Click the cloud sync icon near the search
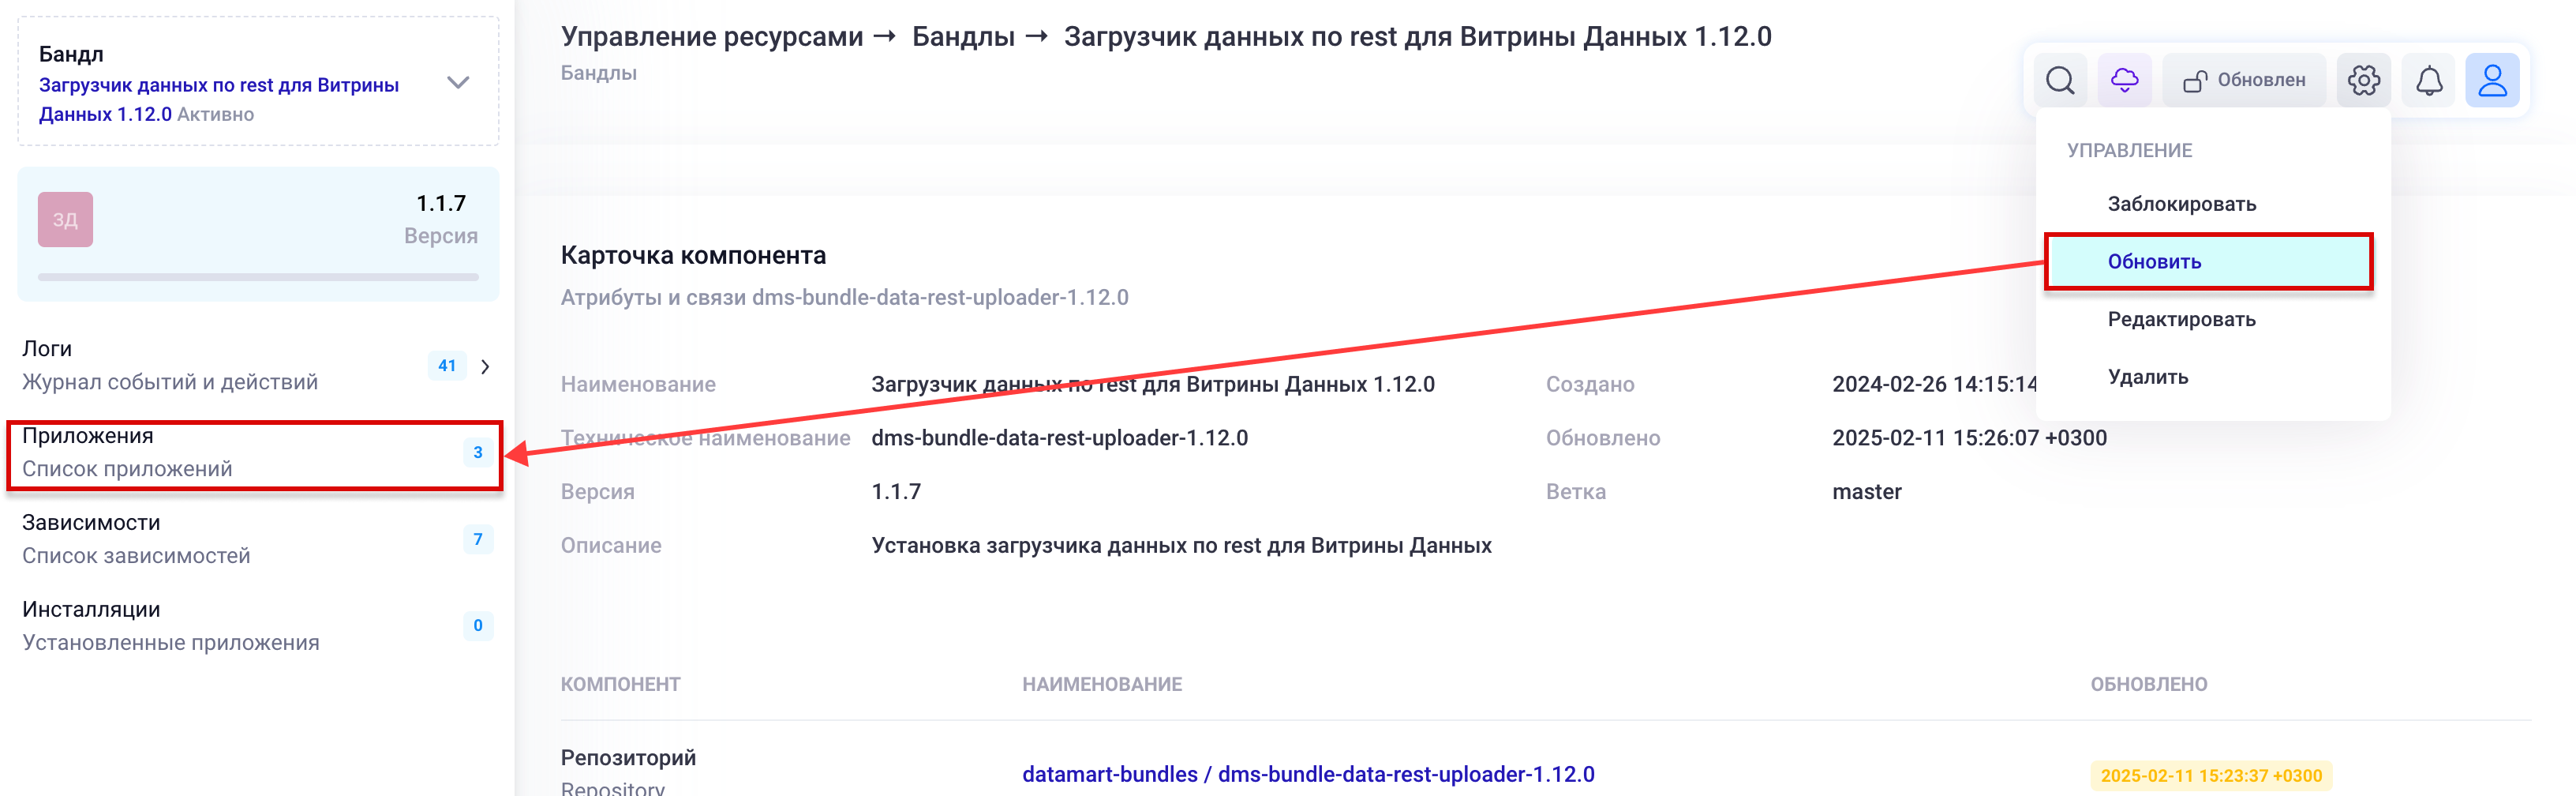Image resolution: width=2576 pixels, height=796 pixels. click(x=2124, y=79)
